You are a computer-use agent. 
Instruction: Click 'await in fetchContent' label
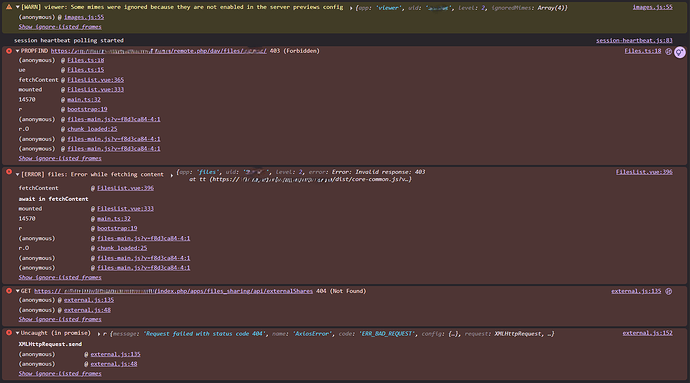[x=53, y=199]
